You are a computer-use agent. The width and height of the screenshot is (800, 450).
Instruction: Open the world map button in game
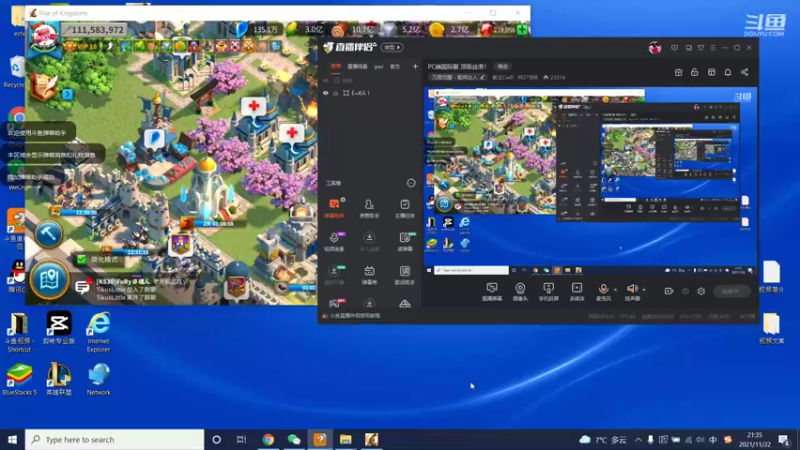[x=49, y=280]
